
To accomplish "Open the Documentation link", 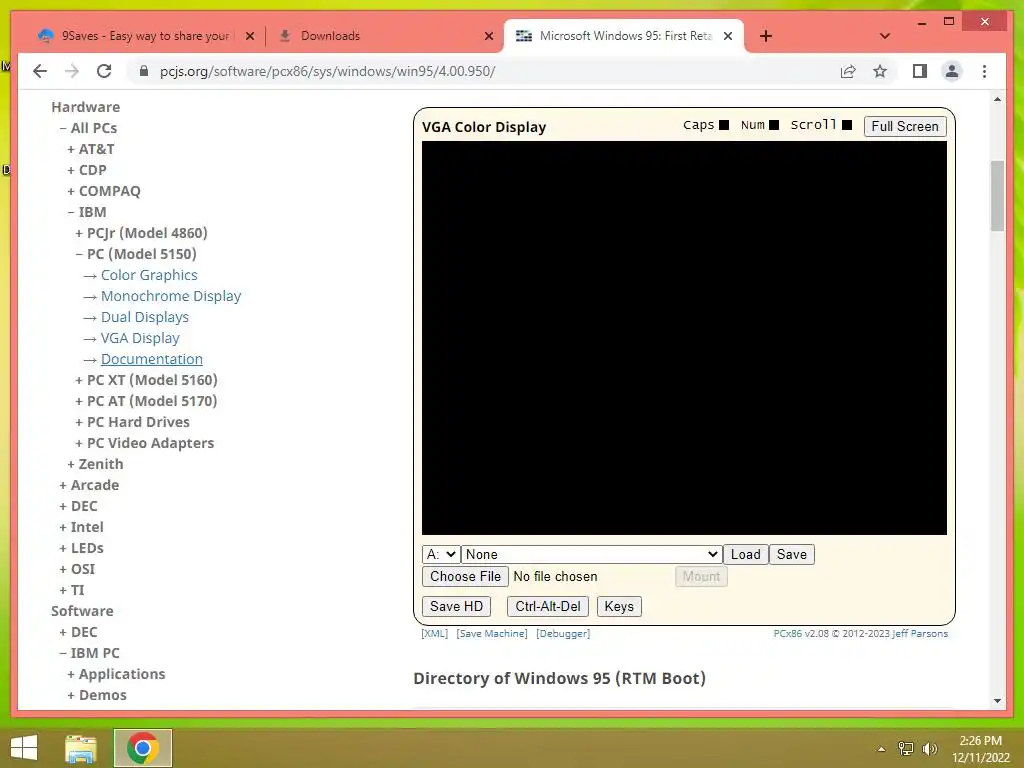I will pos(152,359).
